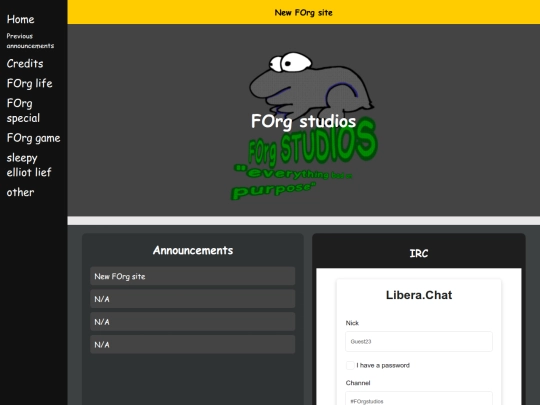Image resolution: width=540 pixels, height=405 pixels.
Task: Tick the "I have a password" checkbox
Action: pos(350,365)
